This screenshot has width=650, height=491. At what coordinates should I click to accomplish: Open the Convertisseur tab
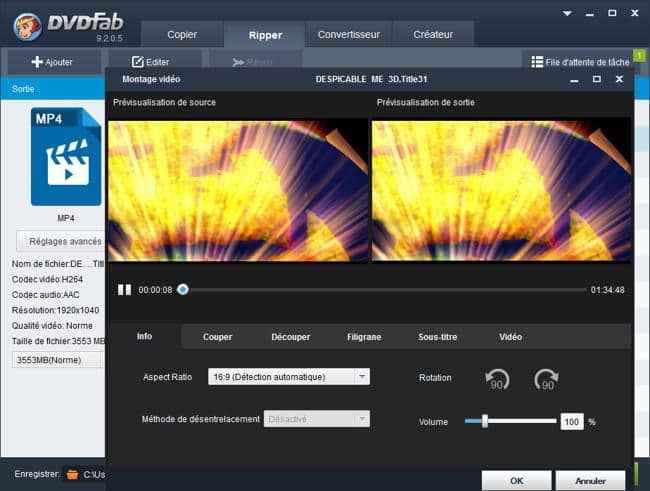click(x=349, y=34)
